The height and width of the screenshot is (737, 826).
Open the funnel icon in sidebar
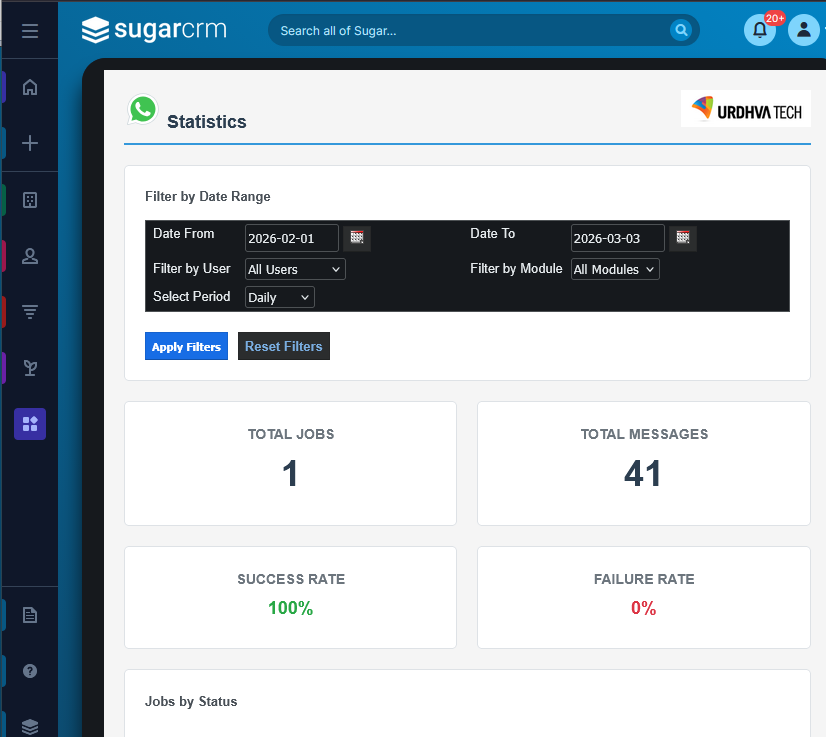[x=30, y=312]
